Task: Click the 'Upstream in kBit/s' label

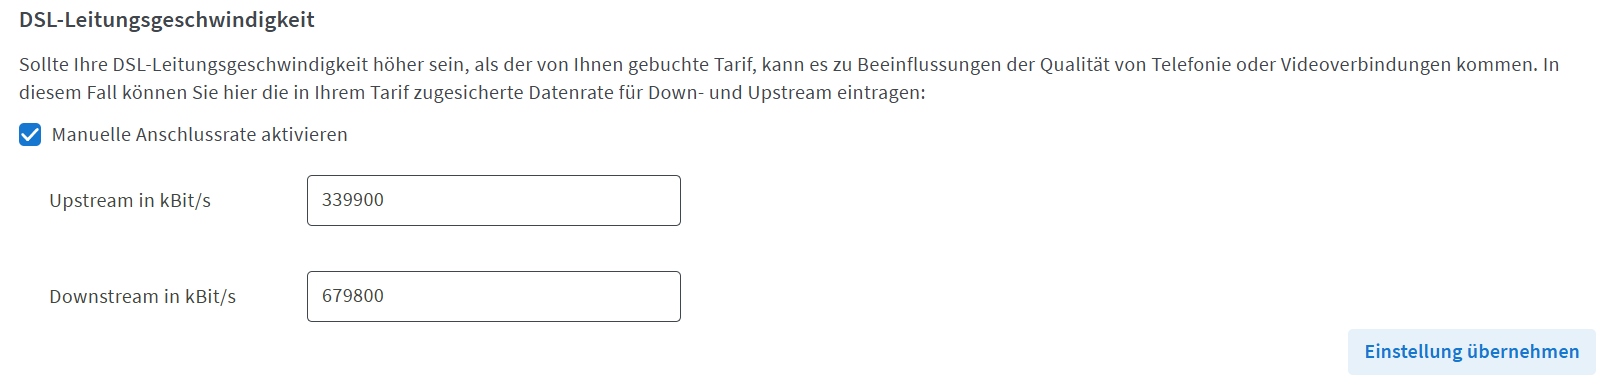Action: pyautogui.click(x=130, y=201)
